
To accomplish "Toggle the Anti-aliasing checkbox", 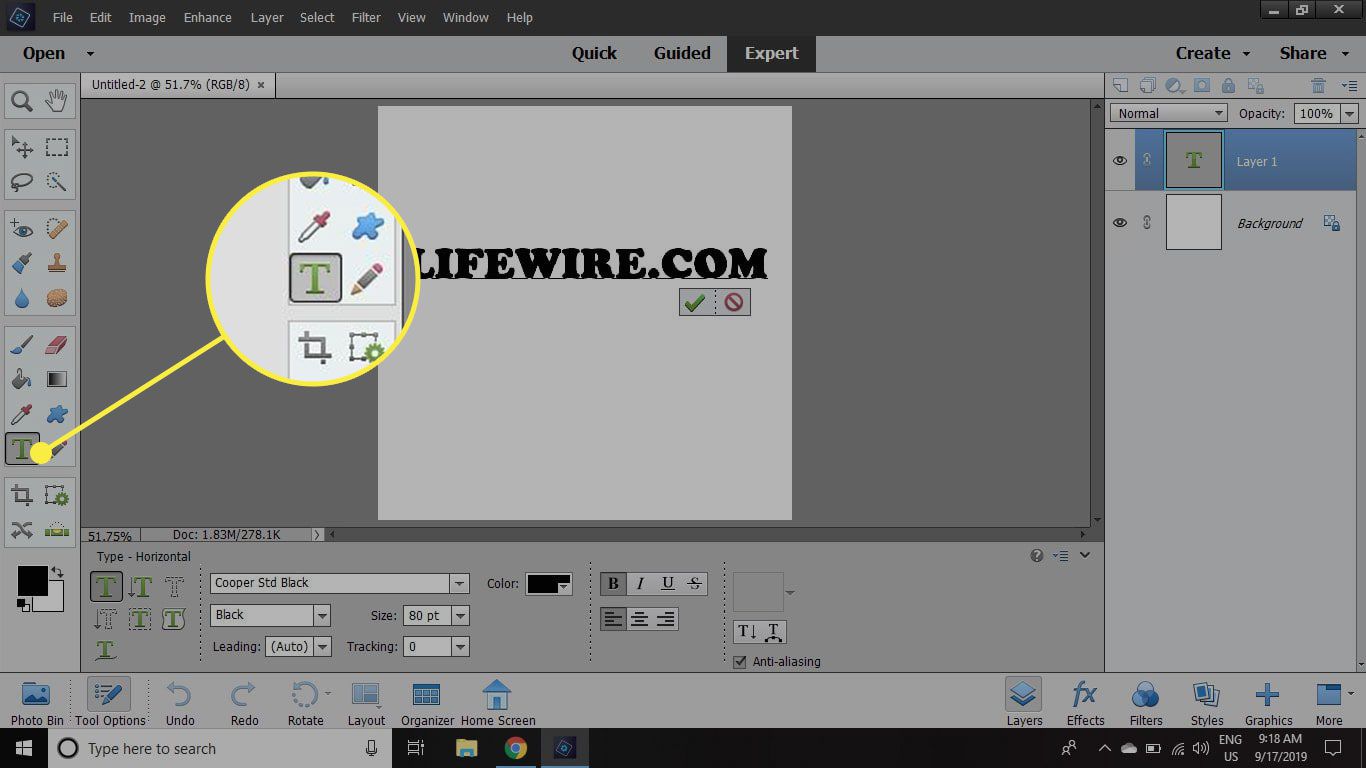I will [x=740, y=662].
